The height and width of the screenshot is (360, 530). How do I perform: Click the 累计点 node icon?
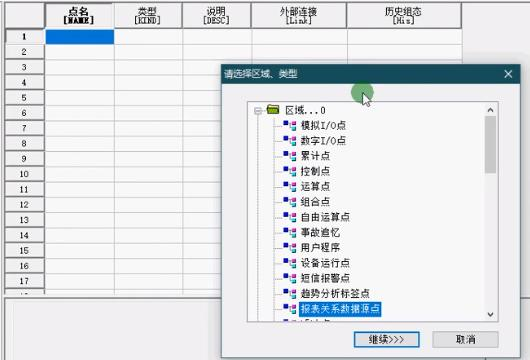click(x=290, y=156)
